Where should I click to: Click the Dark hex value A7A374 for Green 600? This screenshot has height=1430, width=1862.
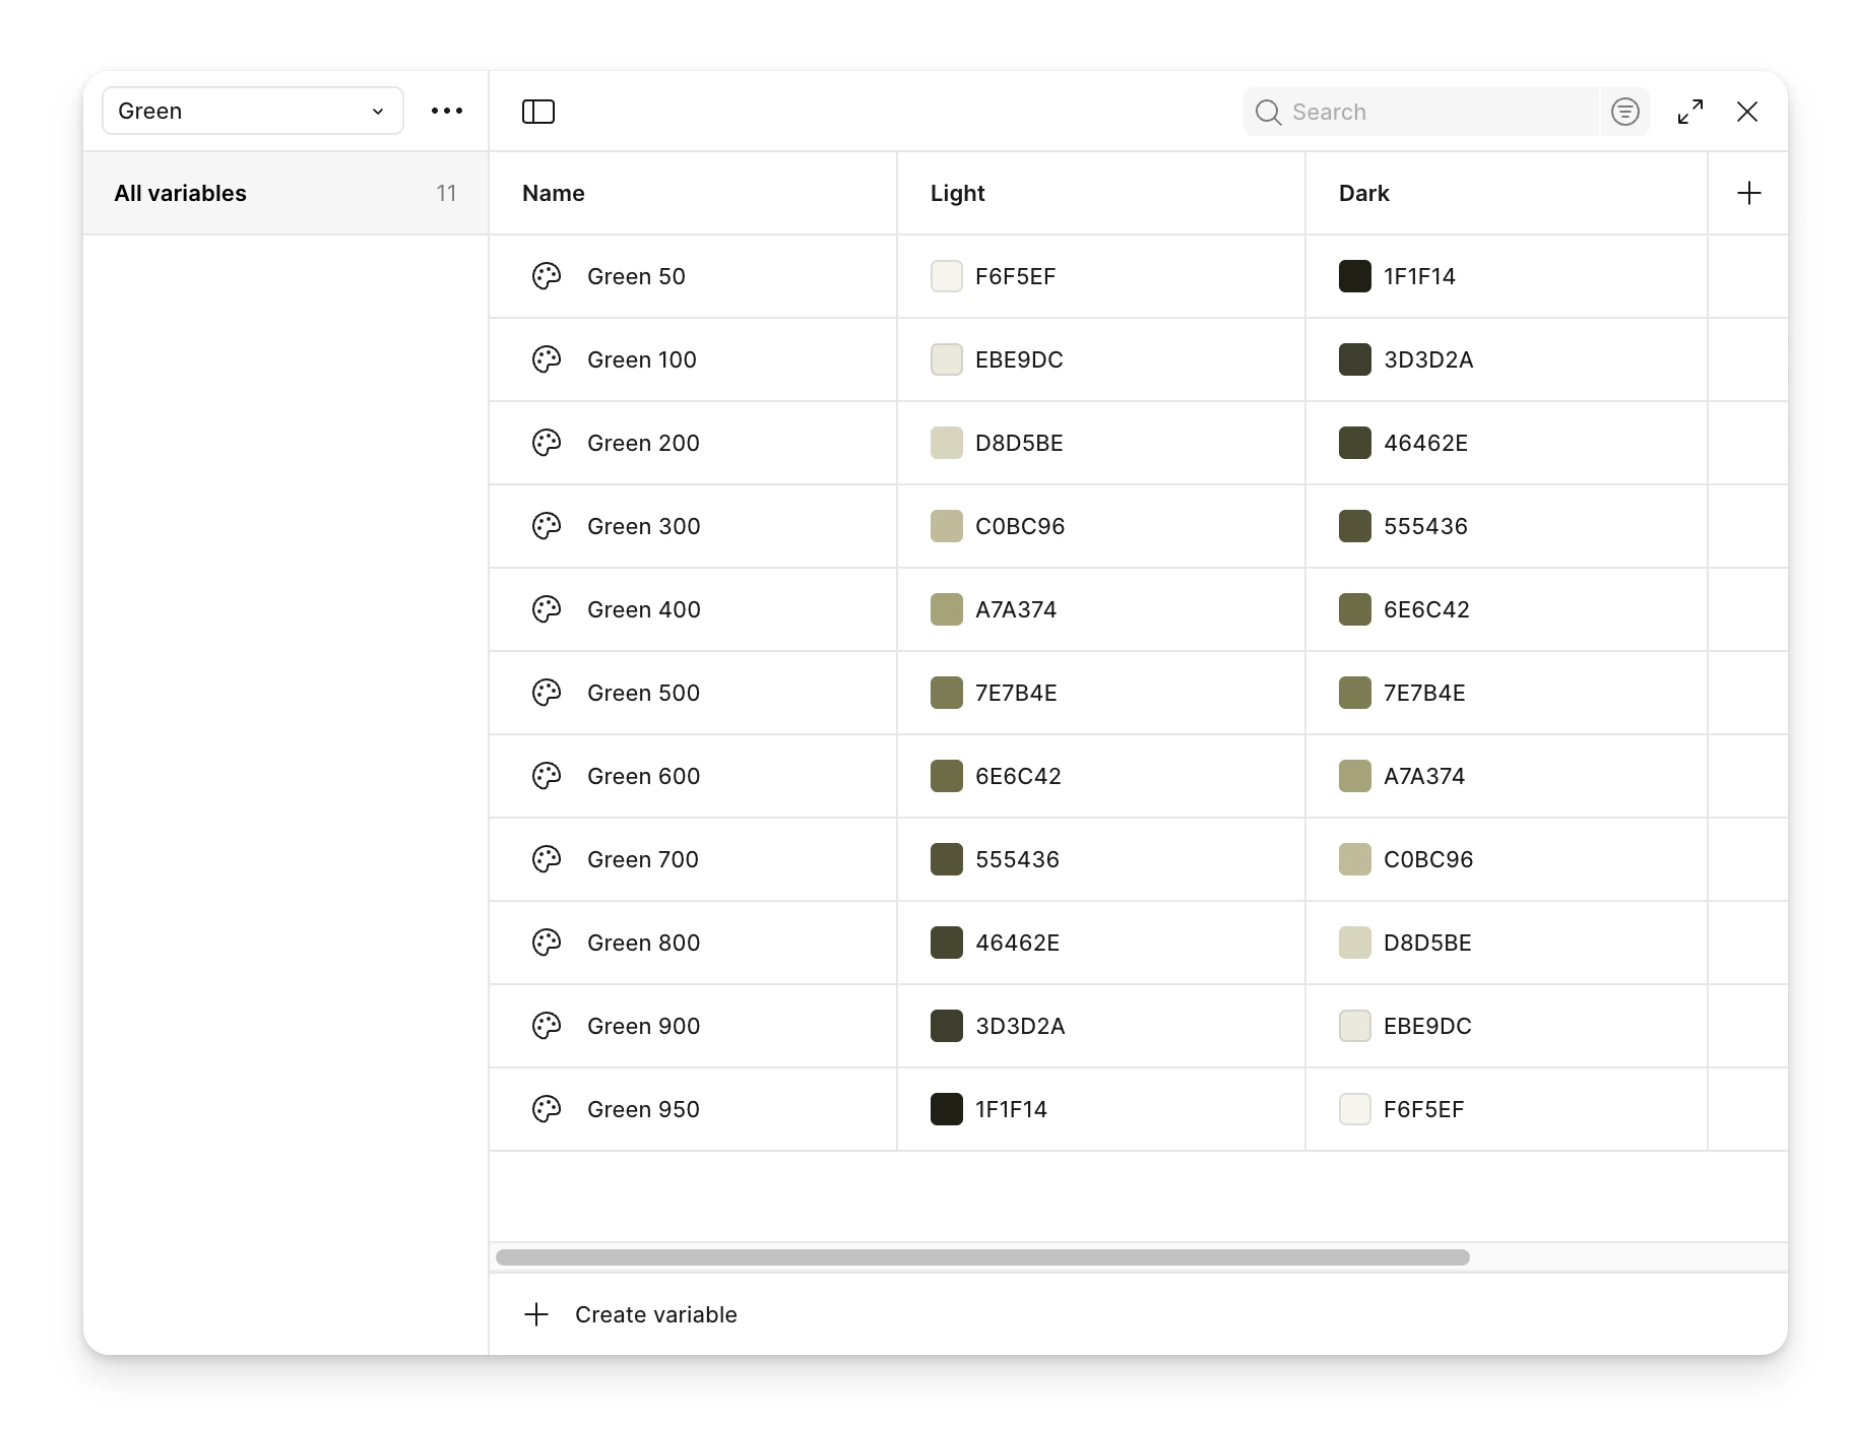coord(1423,775)
